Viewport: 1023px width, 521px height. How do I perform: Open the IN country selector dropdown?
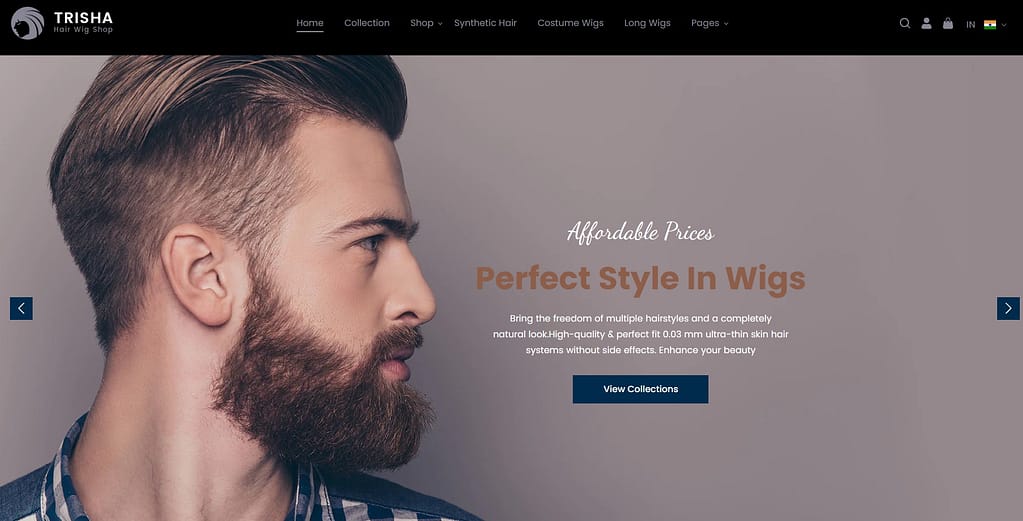coord(986,25)
